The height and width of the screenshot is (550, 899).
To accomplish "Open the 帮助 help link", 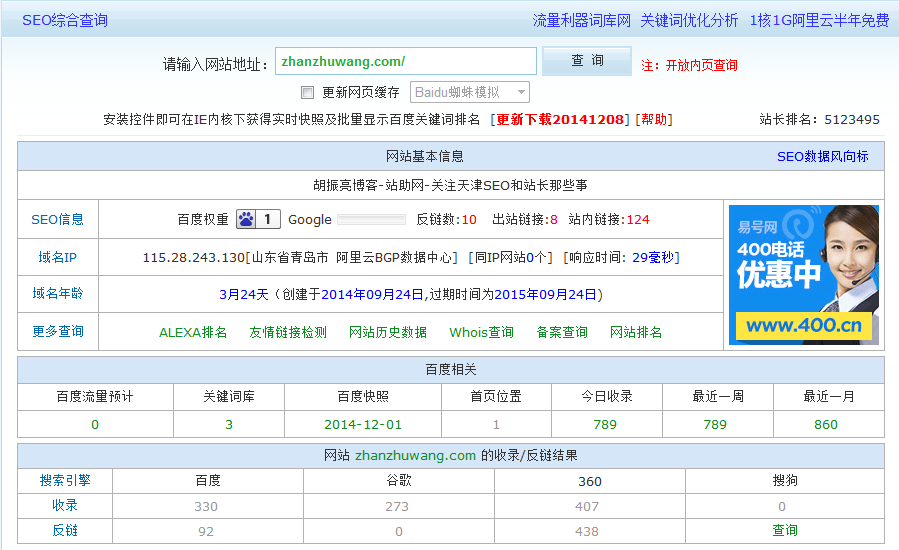I will click(x=655, y=120).
